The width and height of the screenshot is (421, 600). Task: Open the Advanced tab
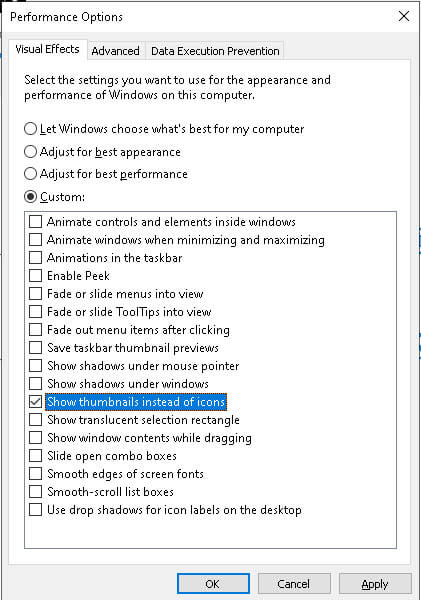[x=115, y=51]
